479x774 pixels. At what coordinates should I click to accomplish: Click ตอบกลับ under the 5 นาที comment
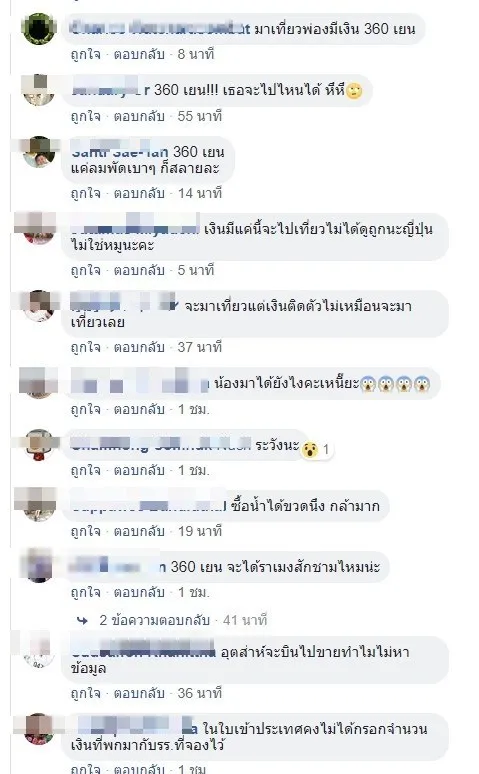click(139, 271)
